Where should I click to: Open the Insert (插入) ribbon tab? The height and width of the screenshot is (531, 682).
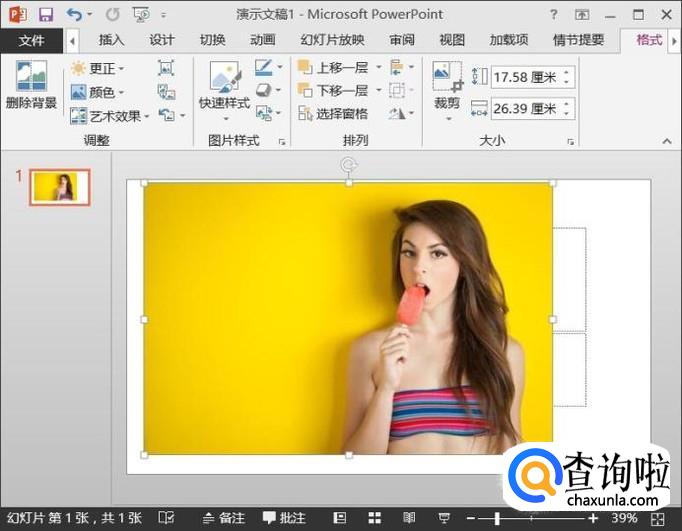[x=111, y=40]
